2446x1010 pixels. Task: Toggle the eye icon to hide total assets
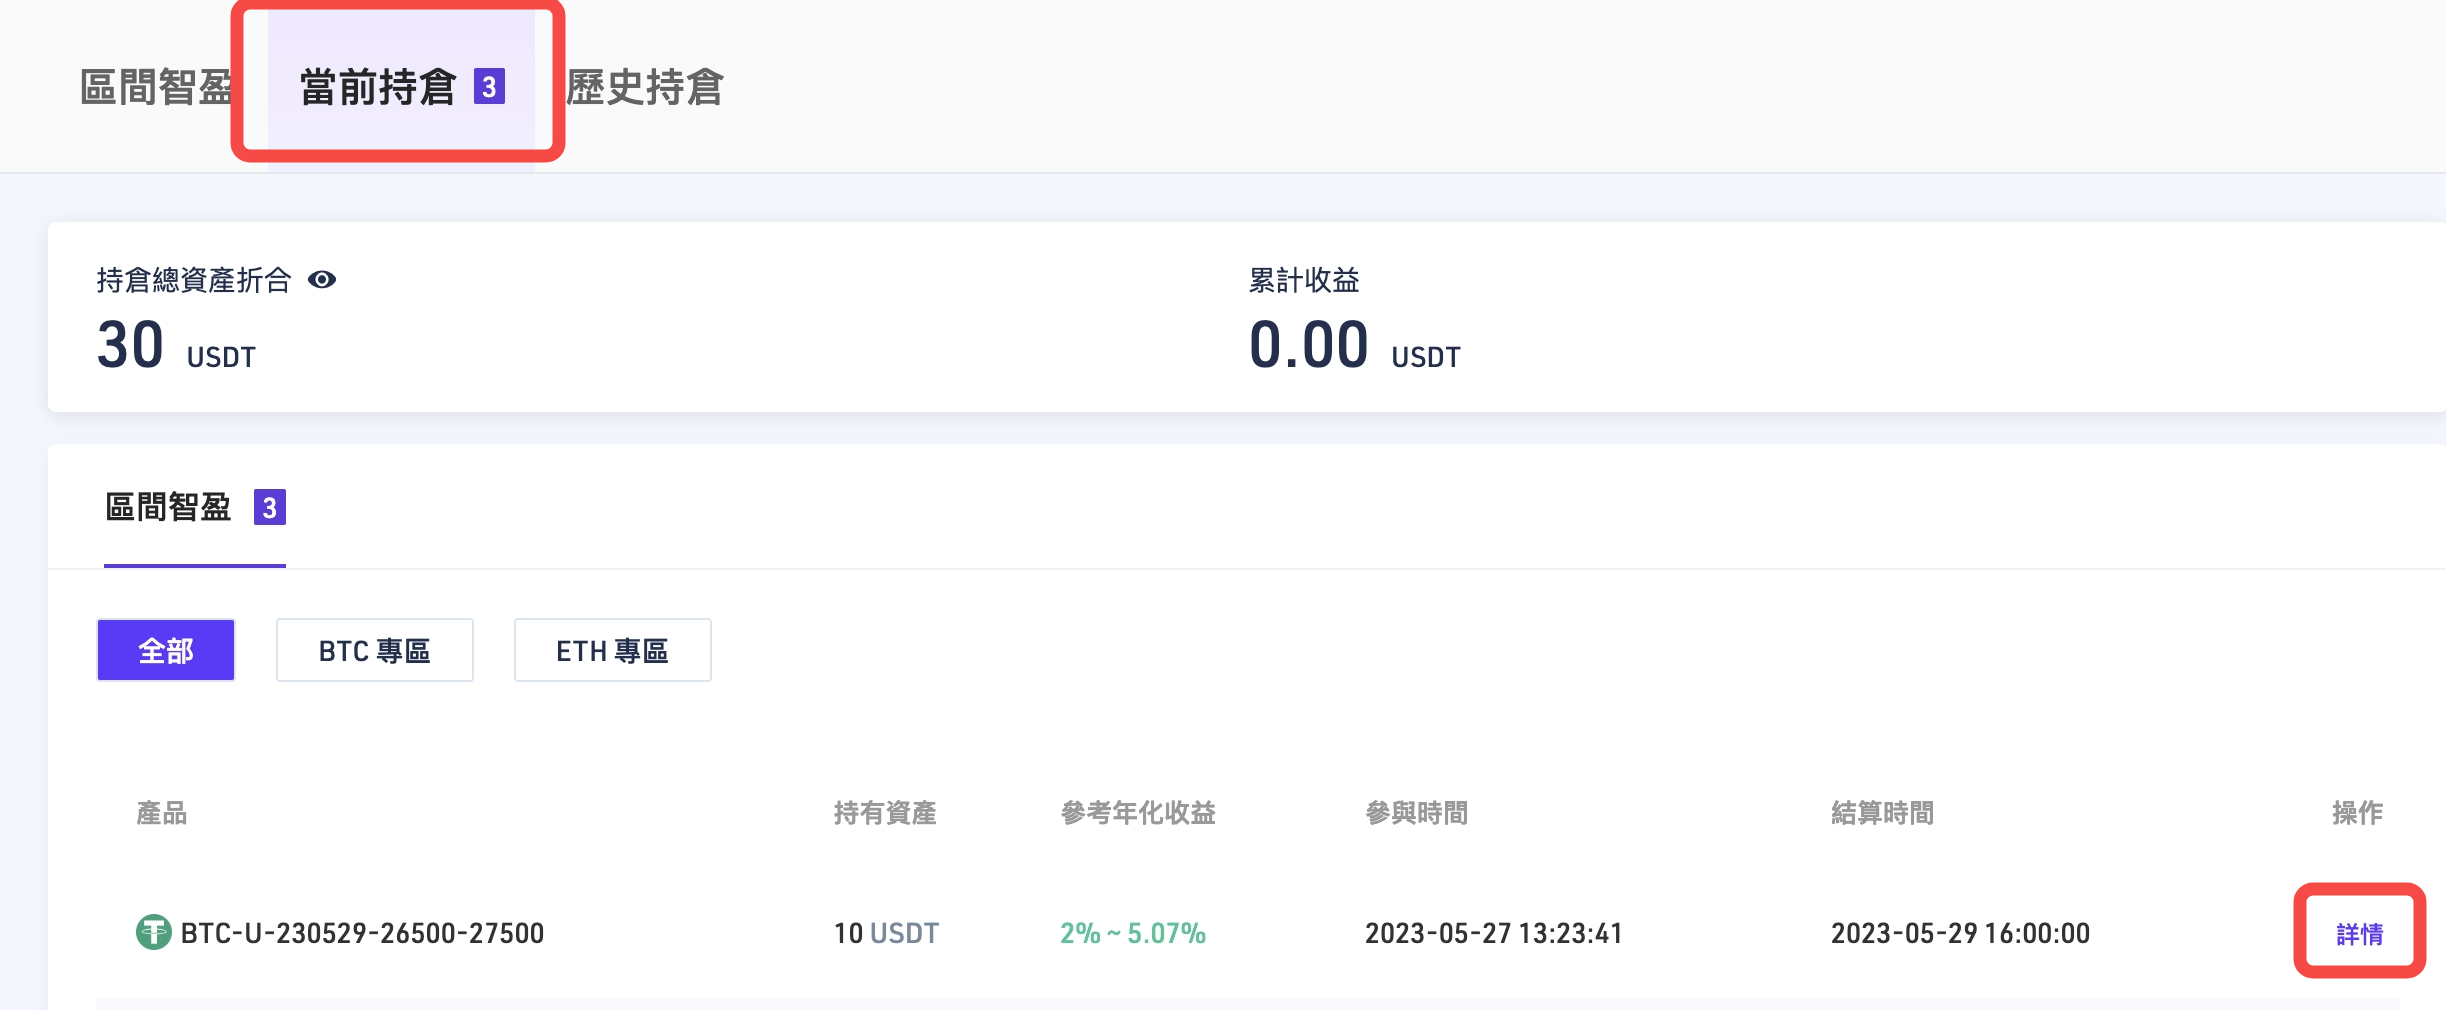(322, 280)
